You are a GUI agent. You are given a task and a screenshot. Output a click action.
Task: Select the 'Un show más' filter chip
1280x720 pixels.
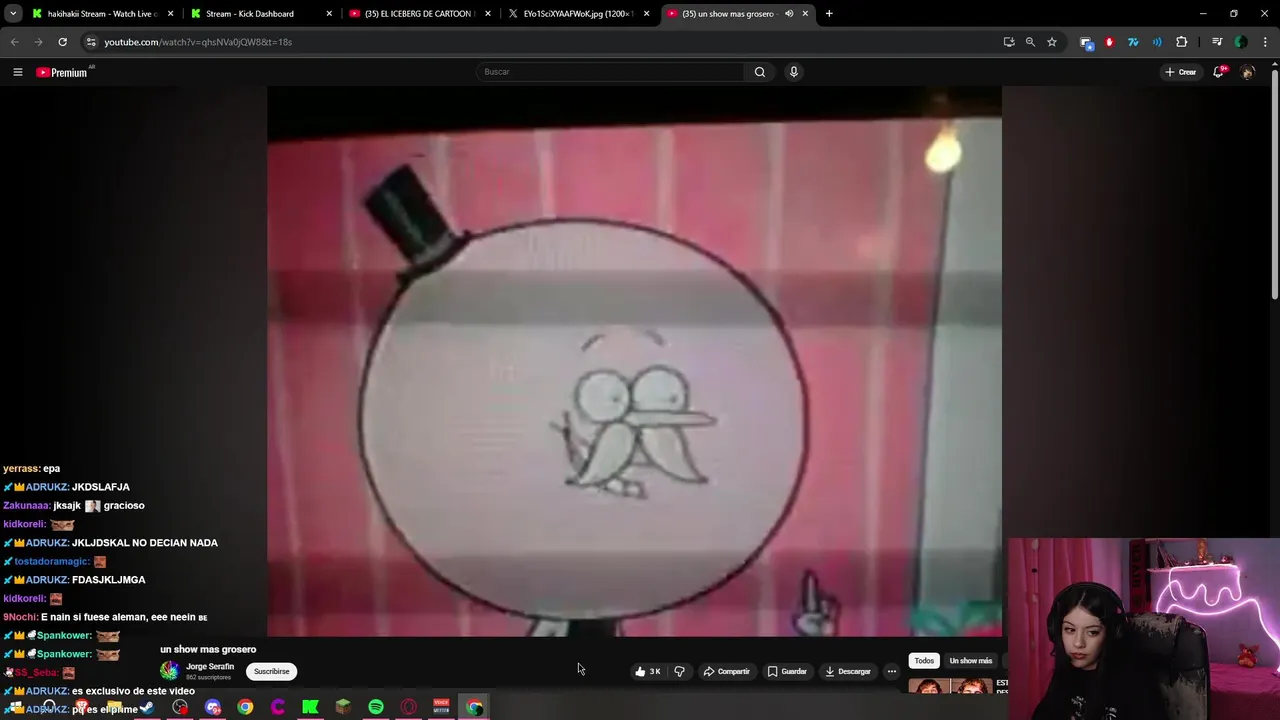(x=970, y=661)
